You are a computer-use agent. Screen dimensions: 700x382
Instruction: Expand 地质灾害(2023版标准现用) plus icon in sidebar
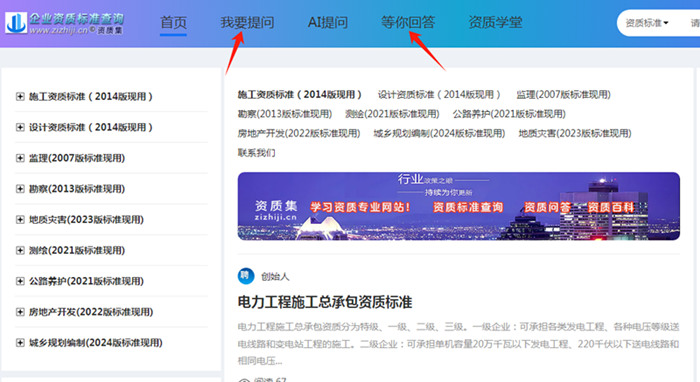pyautogui.click(x=20, y=220)
